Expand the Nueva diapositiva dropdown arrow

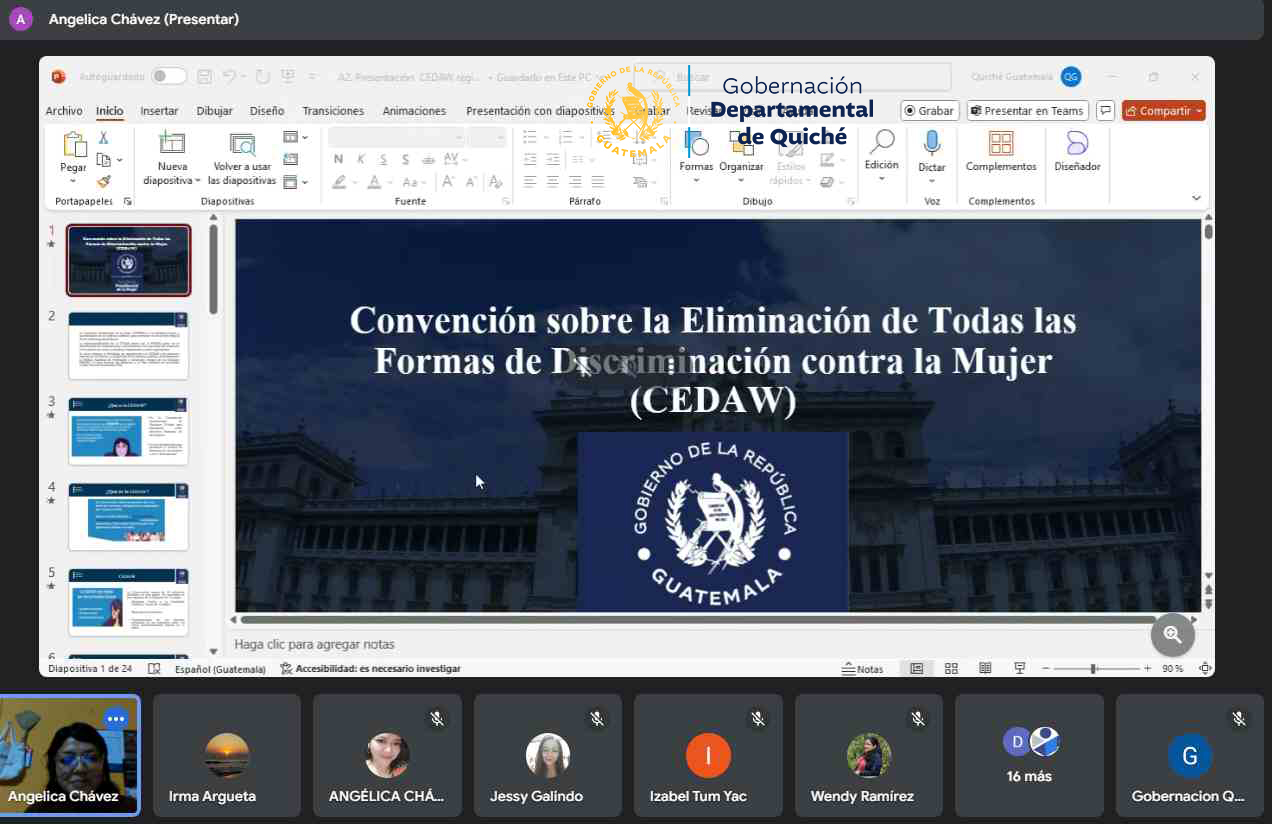pos(198,181)
